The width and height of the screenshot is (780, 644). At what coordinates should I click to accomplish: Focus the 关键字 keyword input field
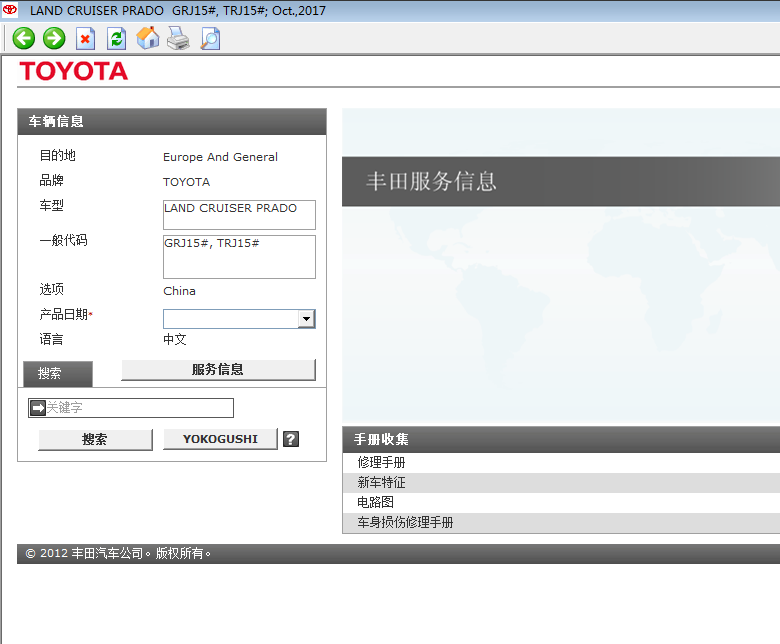[131, 408]
